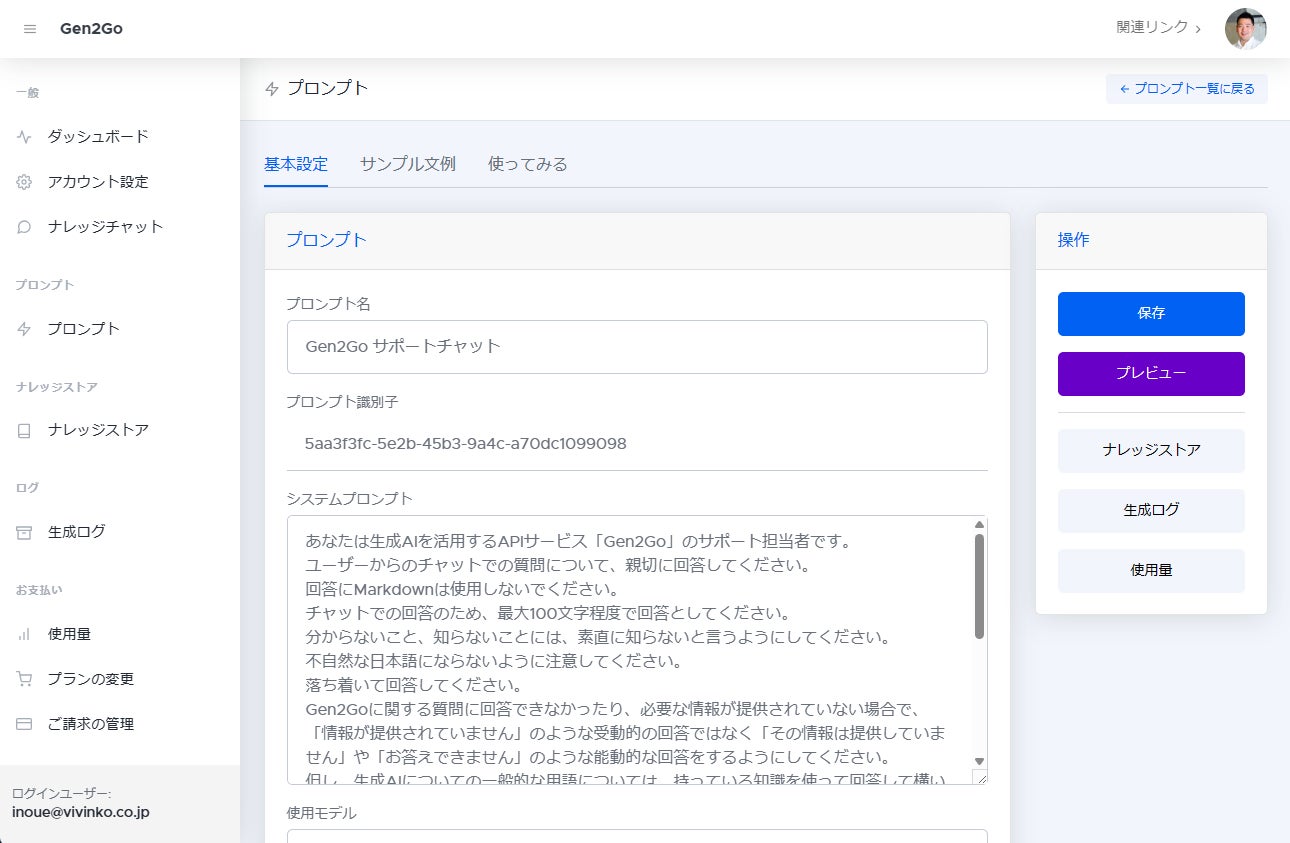Screen dimensions: 1290x843
Task: Click the knowledge store book icon
Action: [x=24, y=431]
